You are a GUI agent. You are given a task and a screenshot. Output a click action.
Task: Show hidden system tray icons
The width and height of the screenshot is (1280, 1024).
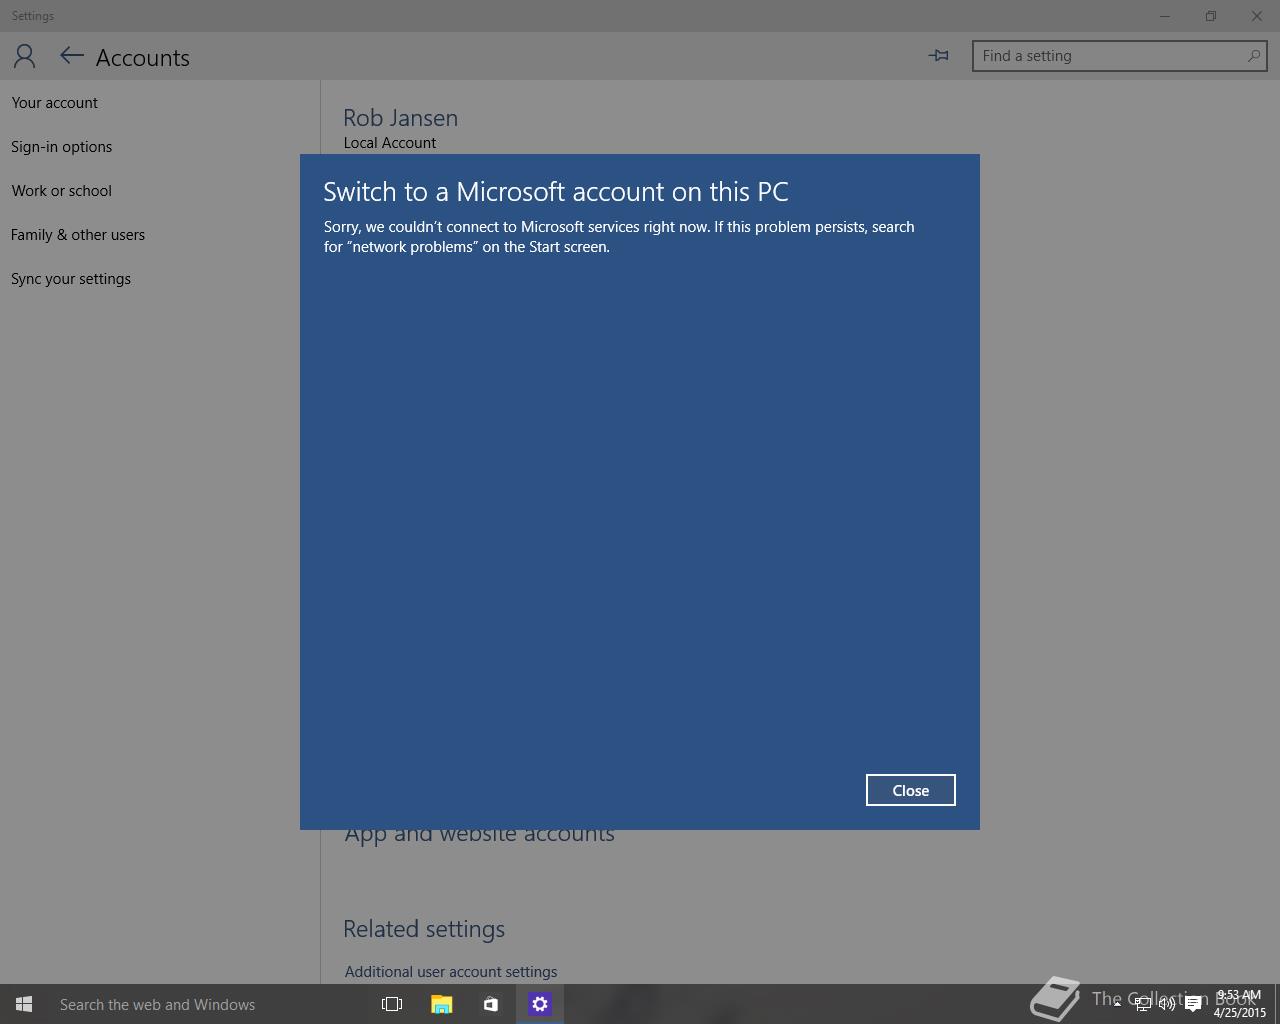click(1117, 1004)
